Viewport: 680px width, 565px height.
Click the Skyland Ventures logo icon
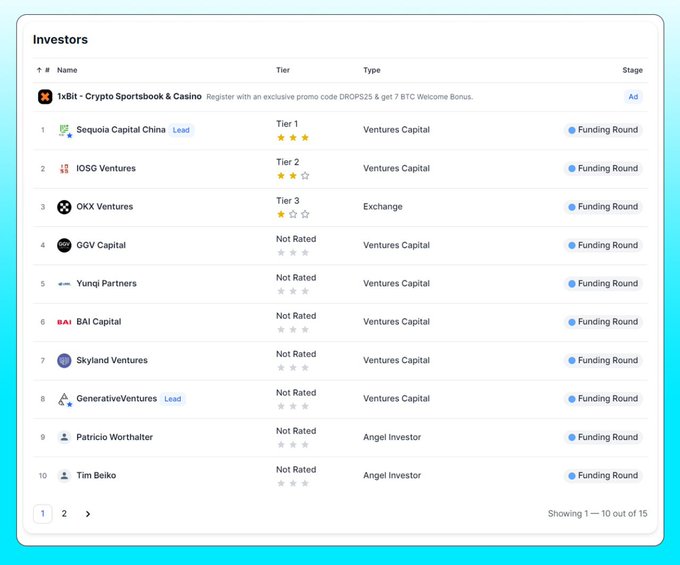tap(64, 360)
